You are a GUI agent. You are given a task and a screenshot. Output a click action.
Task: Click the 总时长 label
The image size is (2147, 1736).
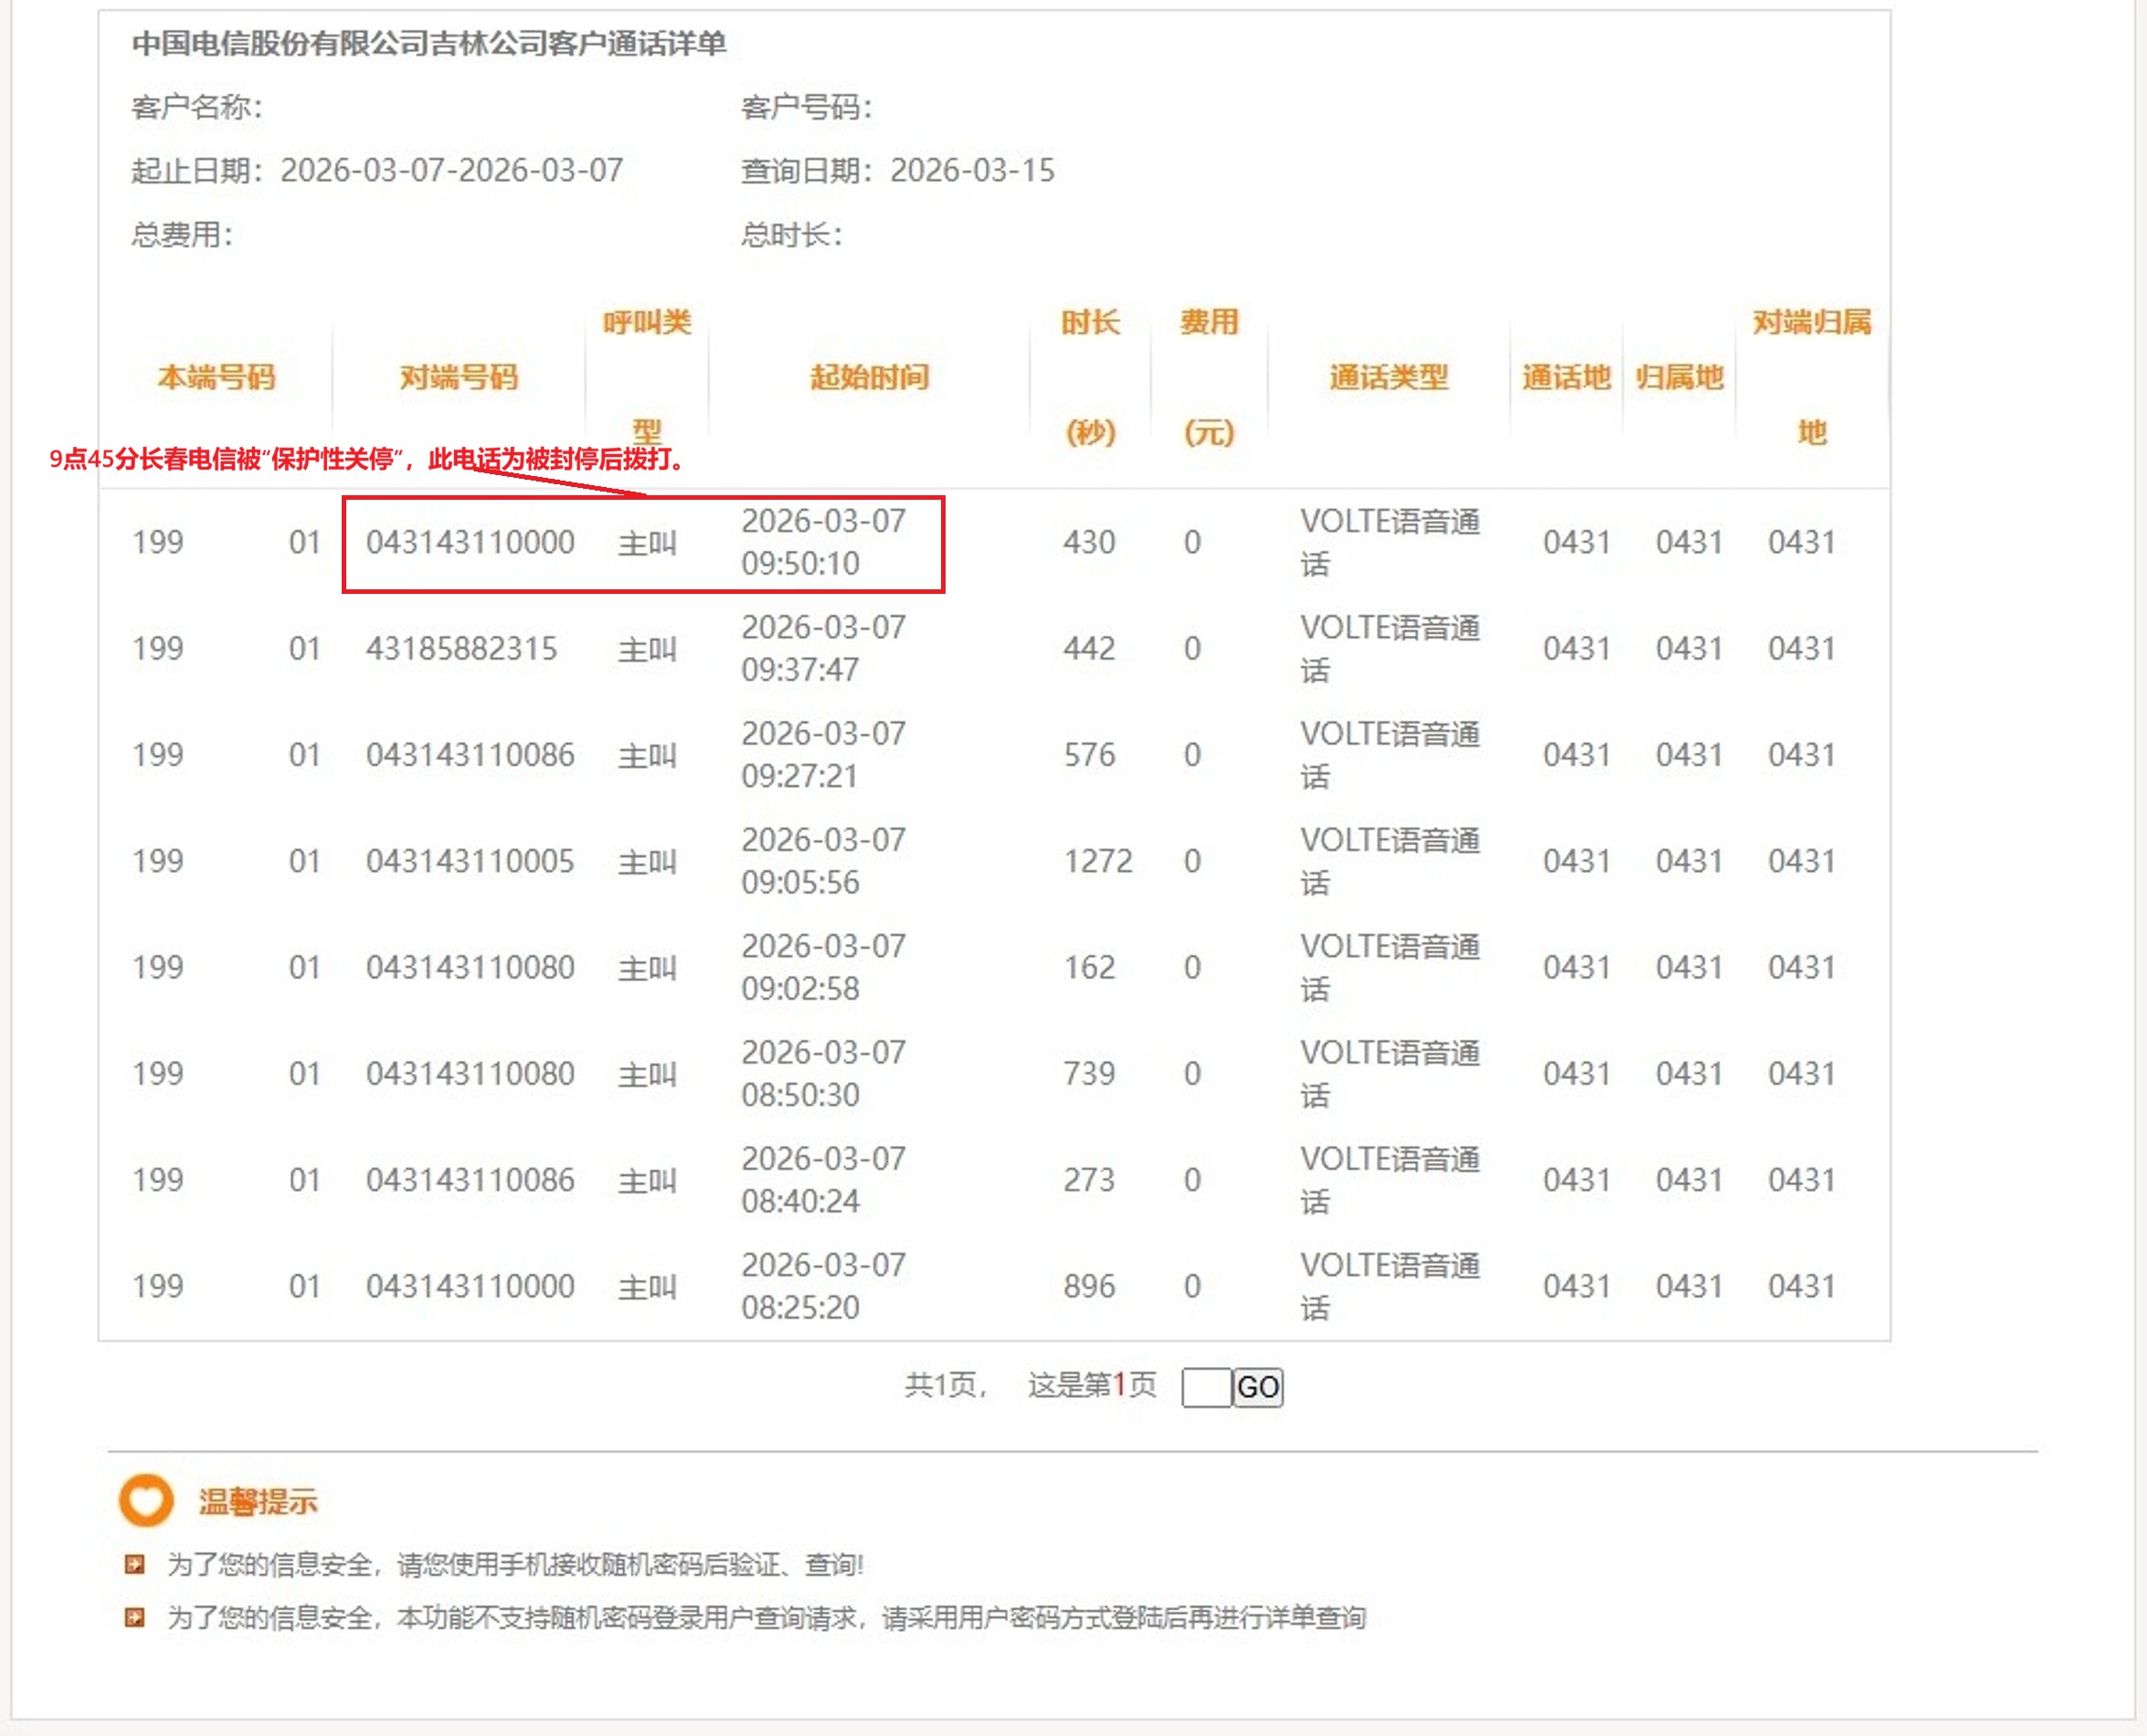791,235
